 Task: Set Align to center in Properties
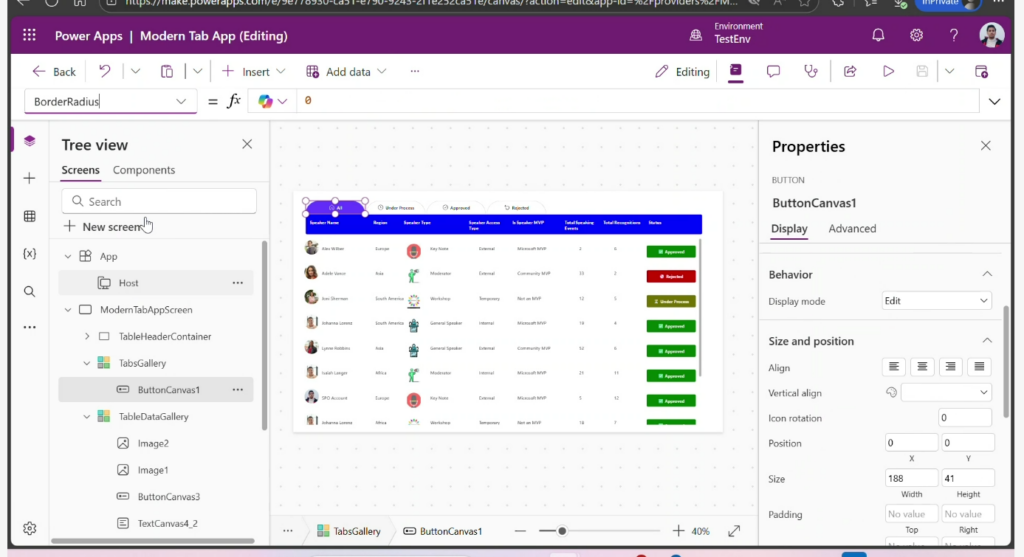click(923, 368)
